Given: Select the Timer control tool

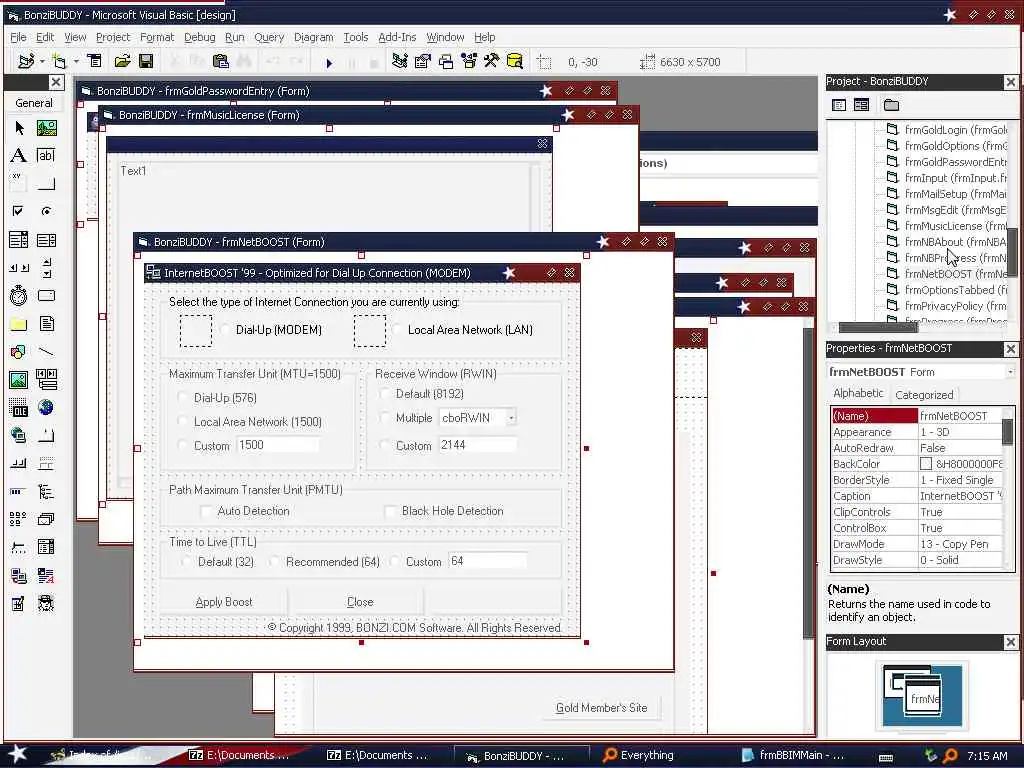Looking at the screenshot, I should (19, 296).
